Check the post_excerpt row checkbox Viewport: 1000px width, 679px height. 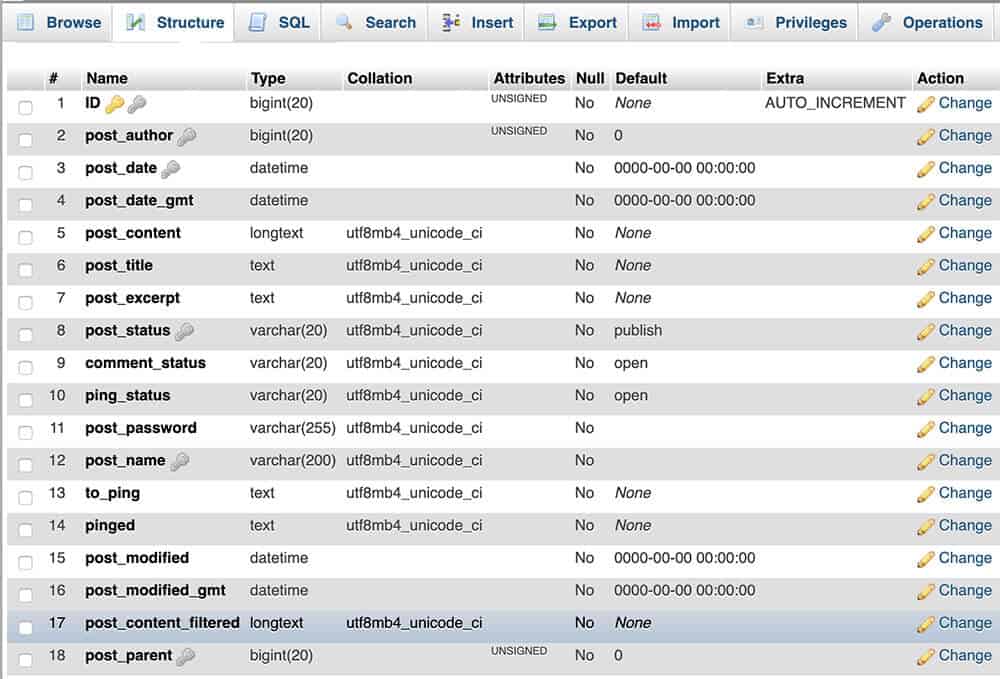coord(26,302)
